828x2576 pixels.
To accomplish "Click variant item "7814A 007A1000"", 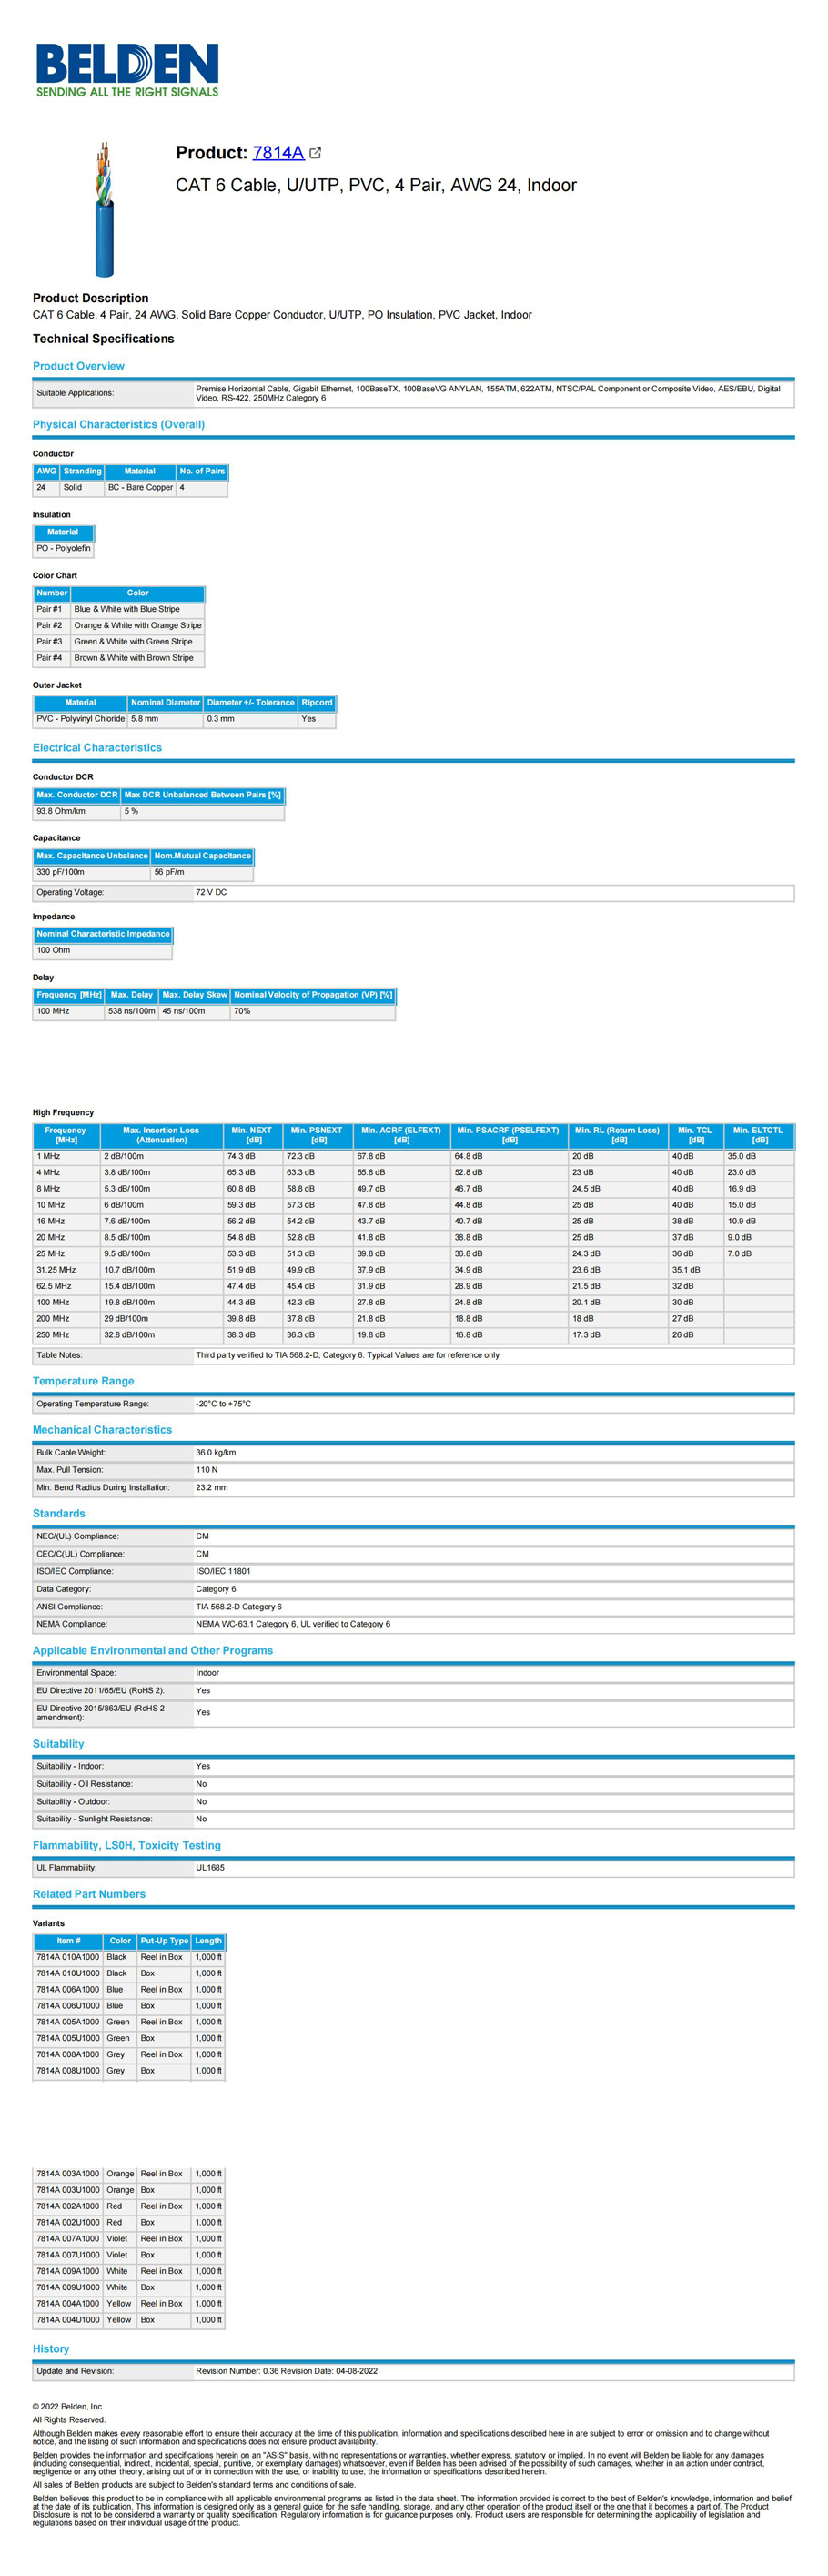I will click(x=68, y=2240).
